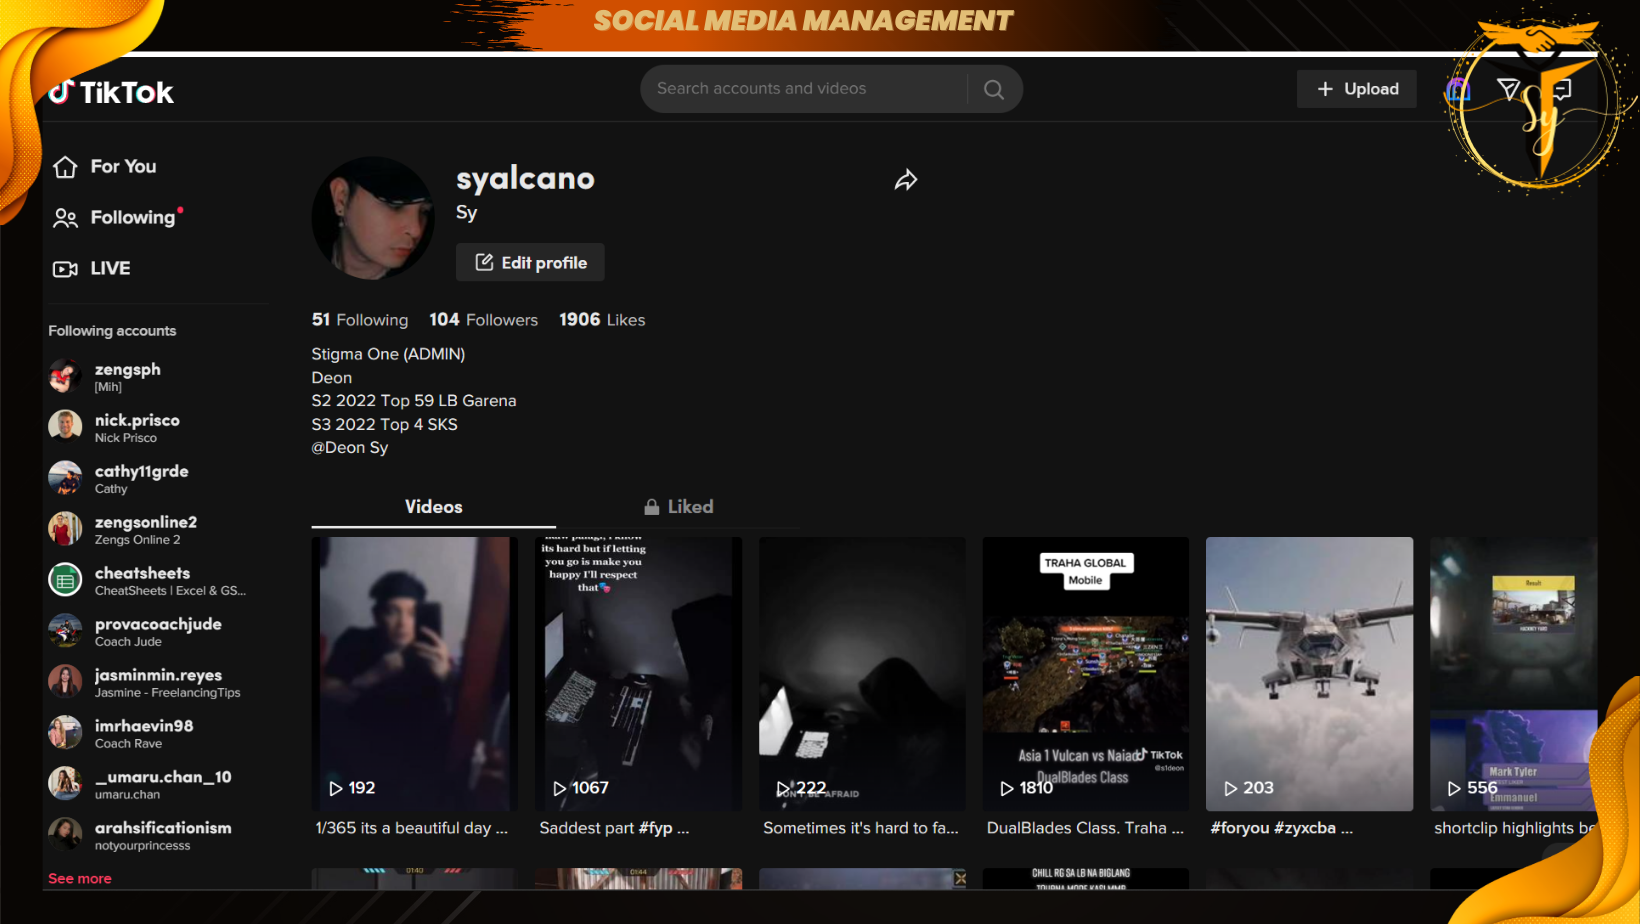Open the jasminmin.reyes account
The height and width of the screenshot is (924, 1640).
click(x=145, y=682)
